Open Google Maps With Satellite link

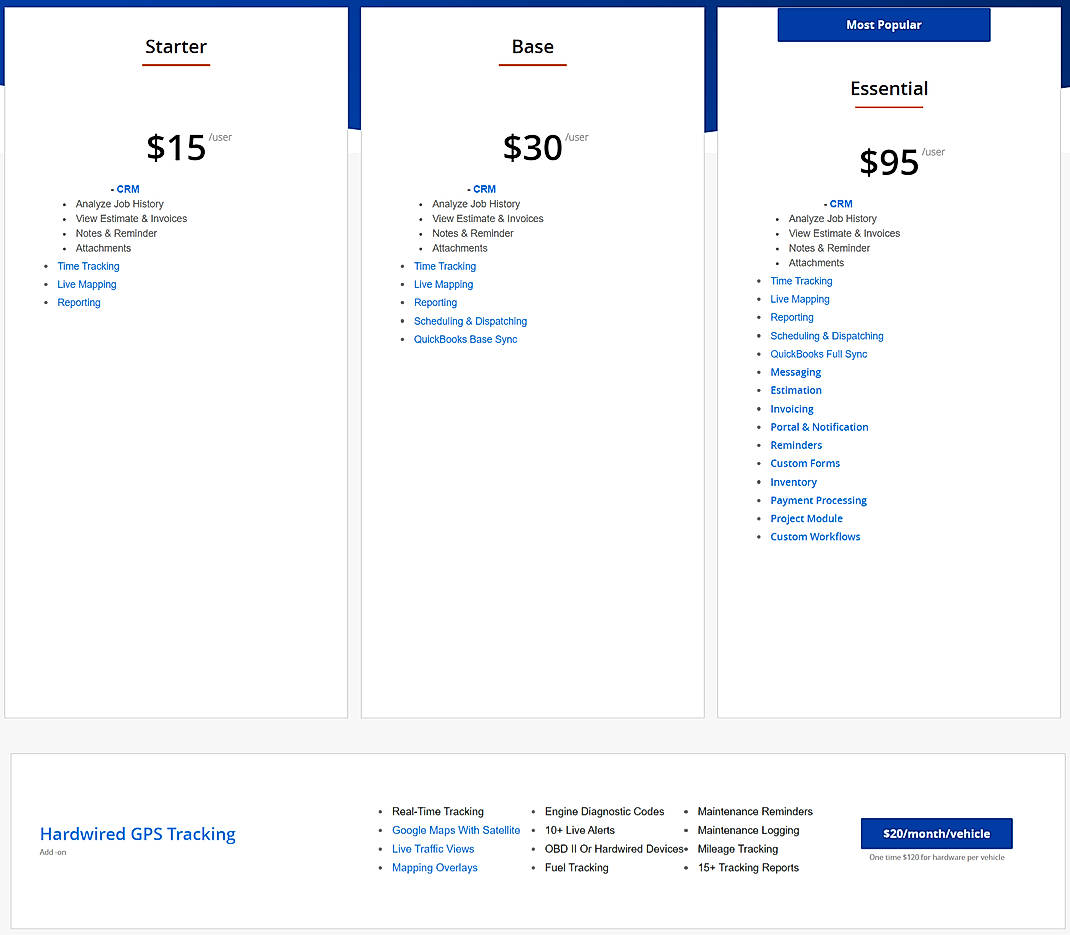pyautogui.click(x=456, y=831)
